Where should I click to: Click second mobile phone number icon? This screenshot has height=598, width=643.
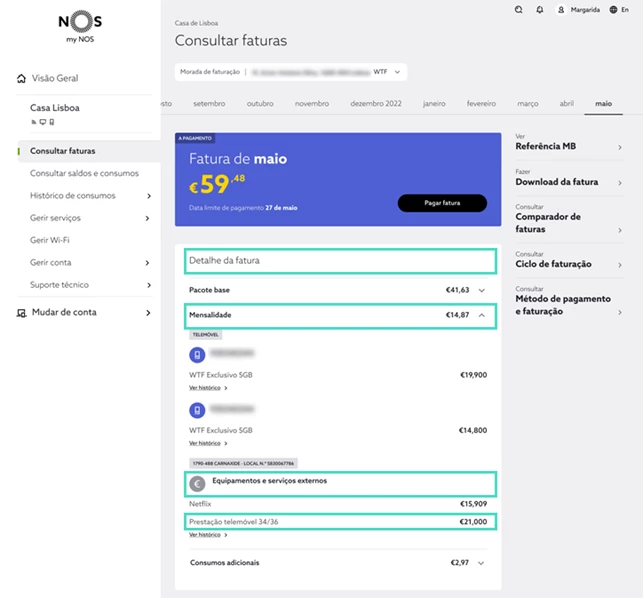(197, 410)
